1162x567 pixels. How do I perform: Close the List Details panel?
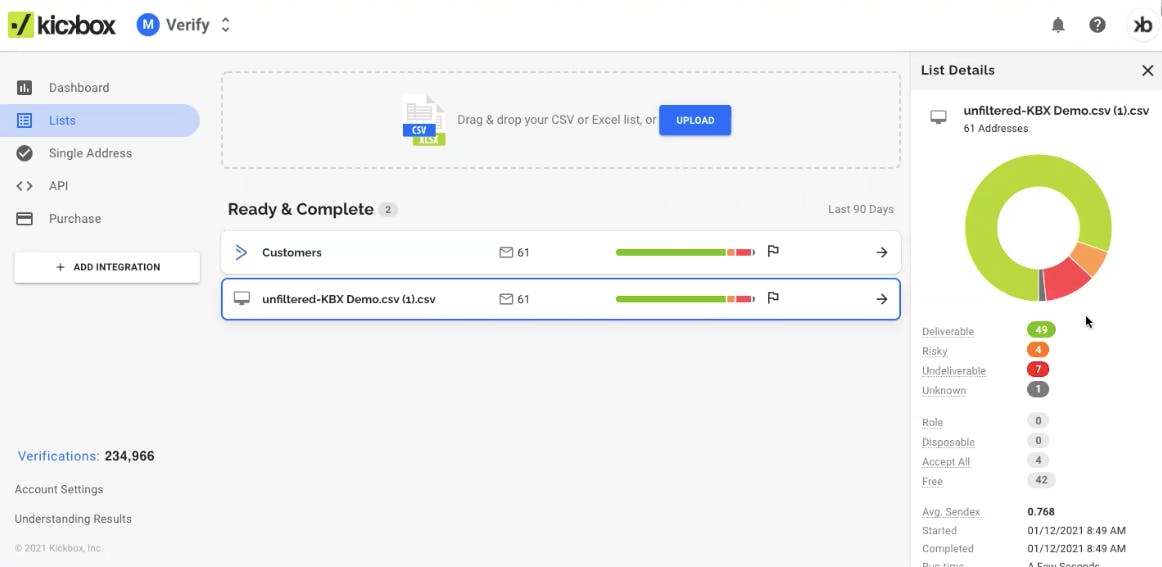tap(1148, 70)
